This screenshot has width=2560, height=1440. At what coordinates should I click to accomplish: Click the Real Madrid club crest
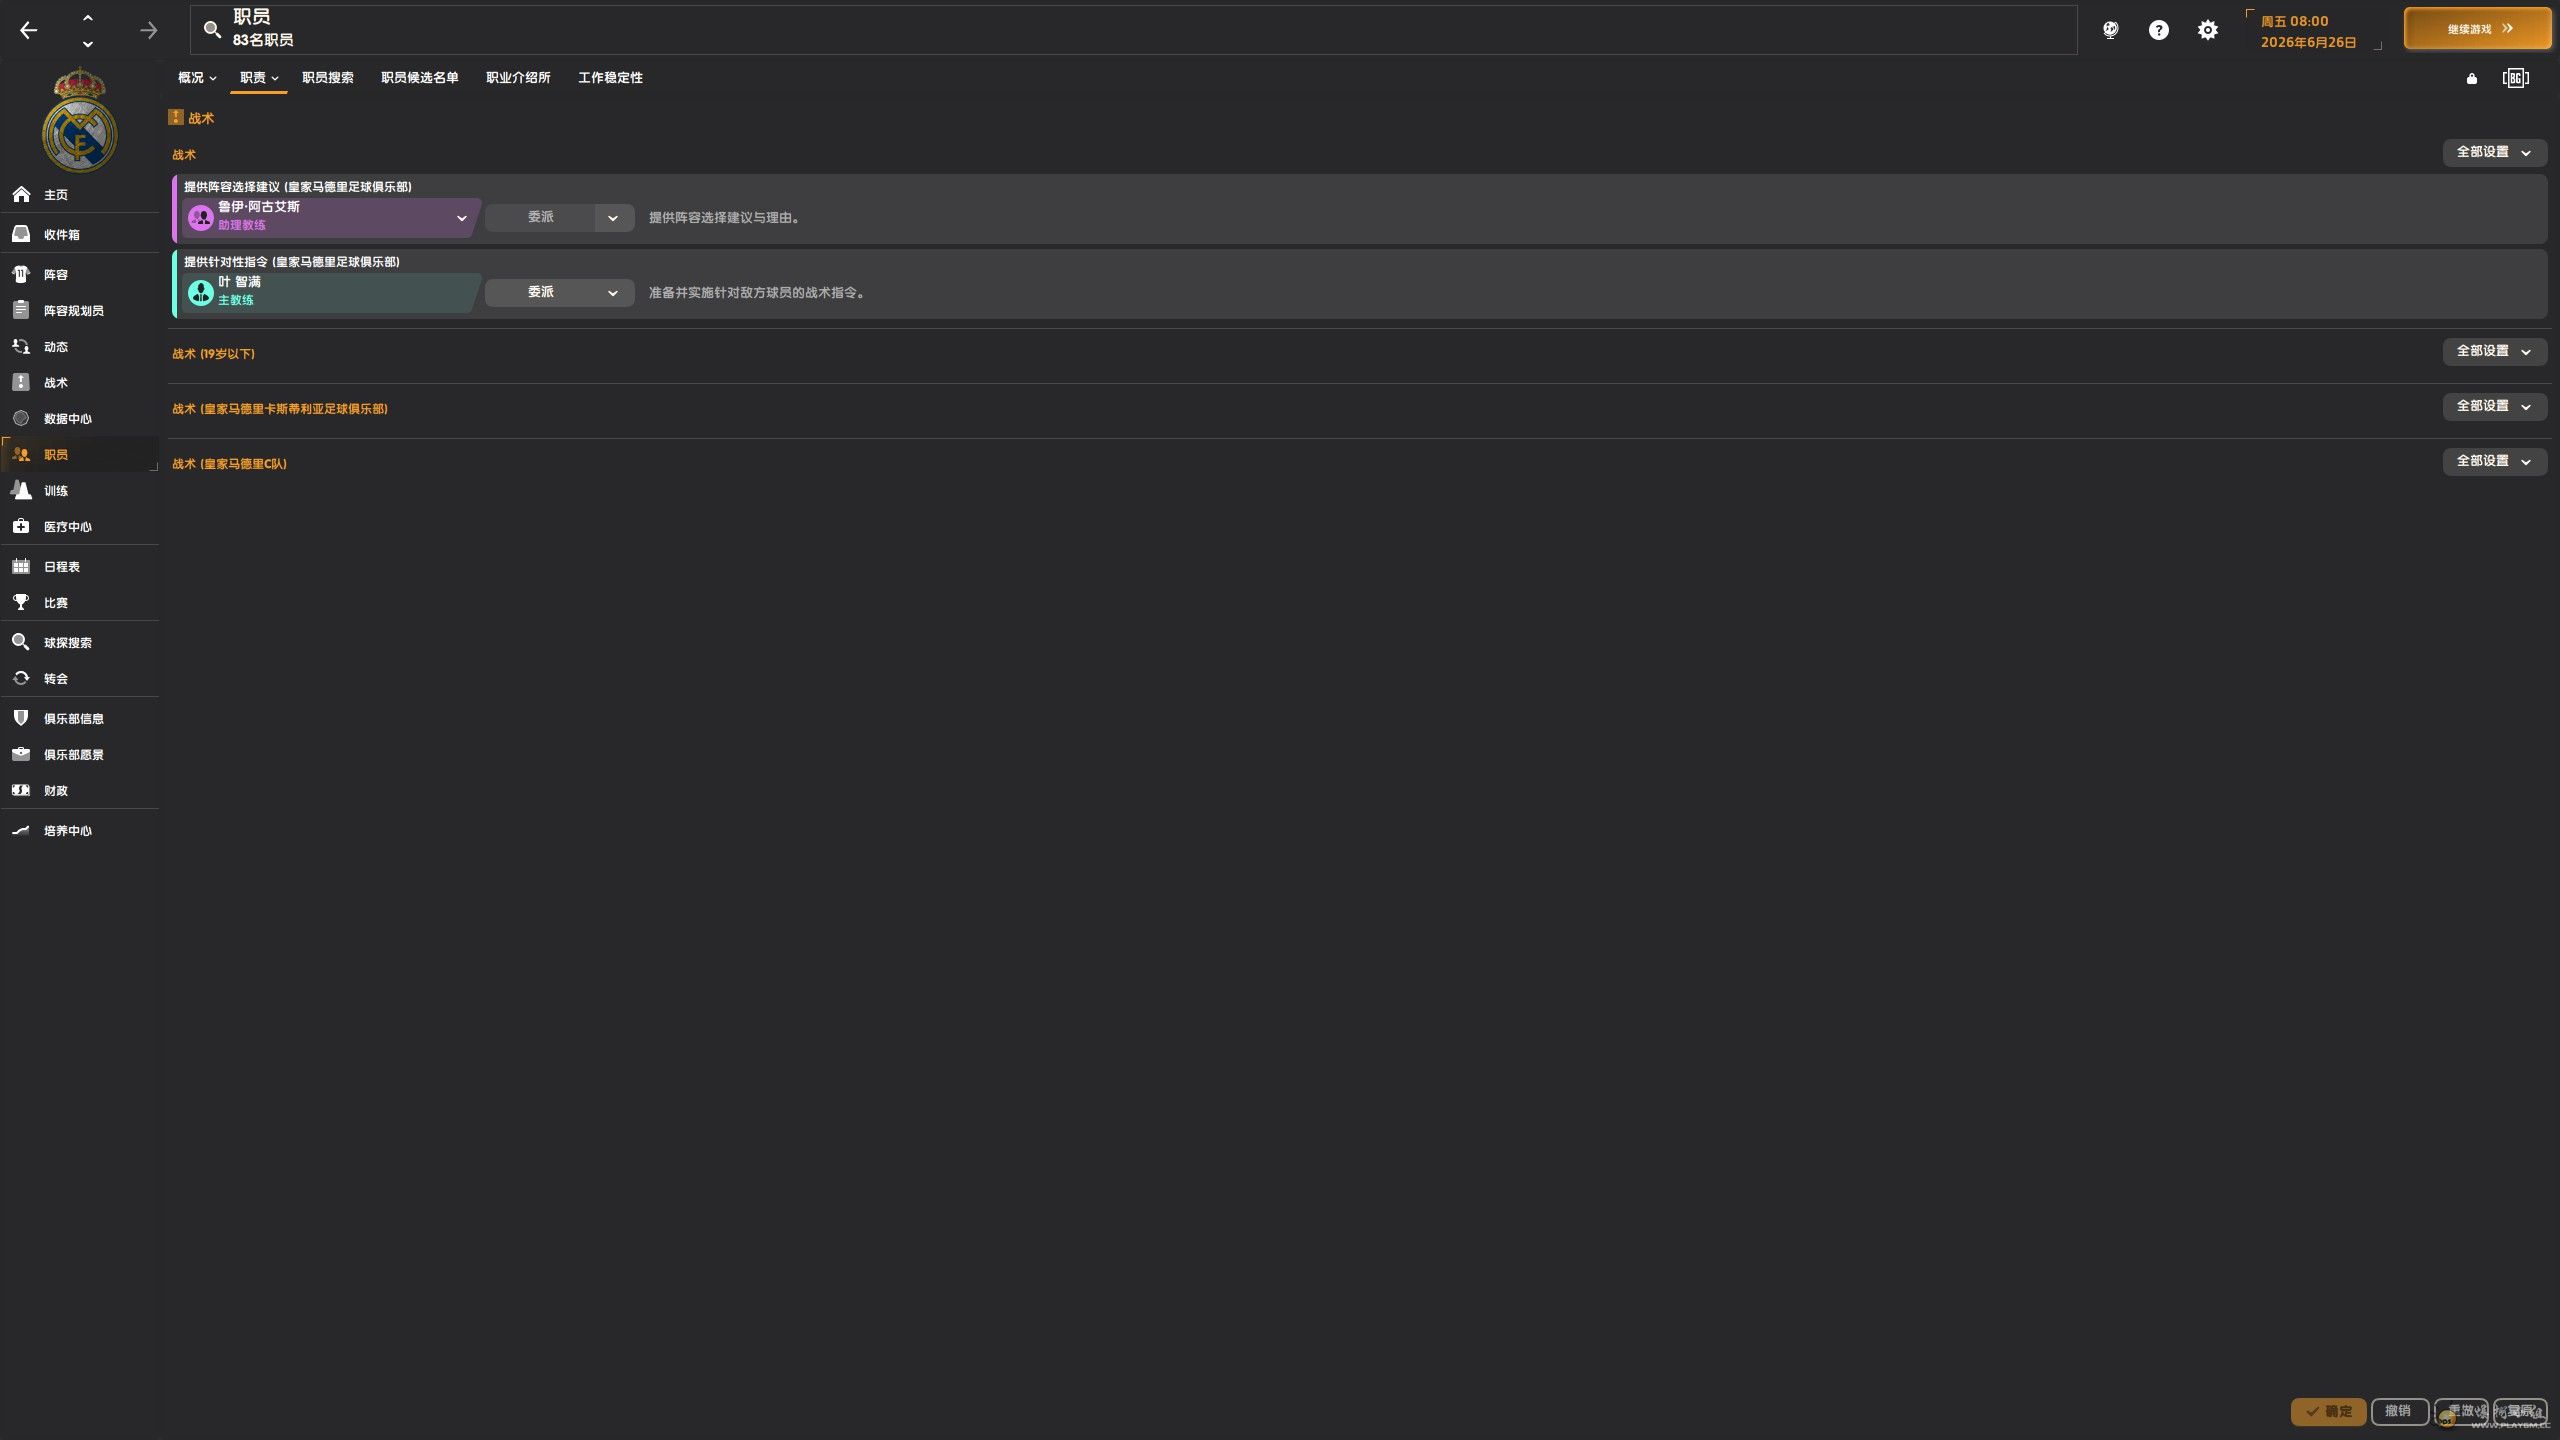point(79,120)
